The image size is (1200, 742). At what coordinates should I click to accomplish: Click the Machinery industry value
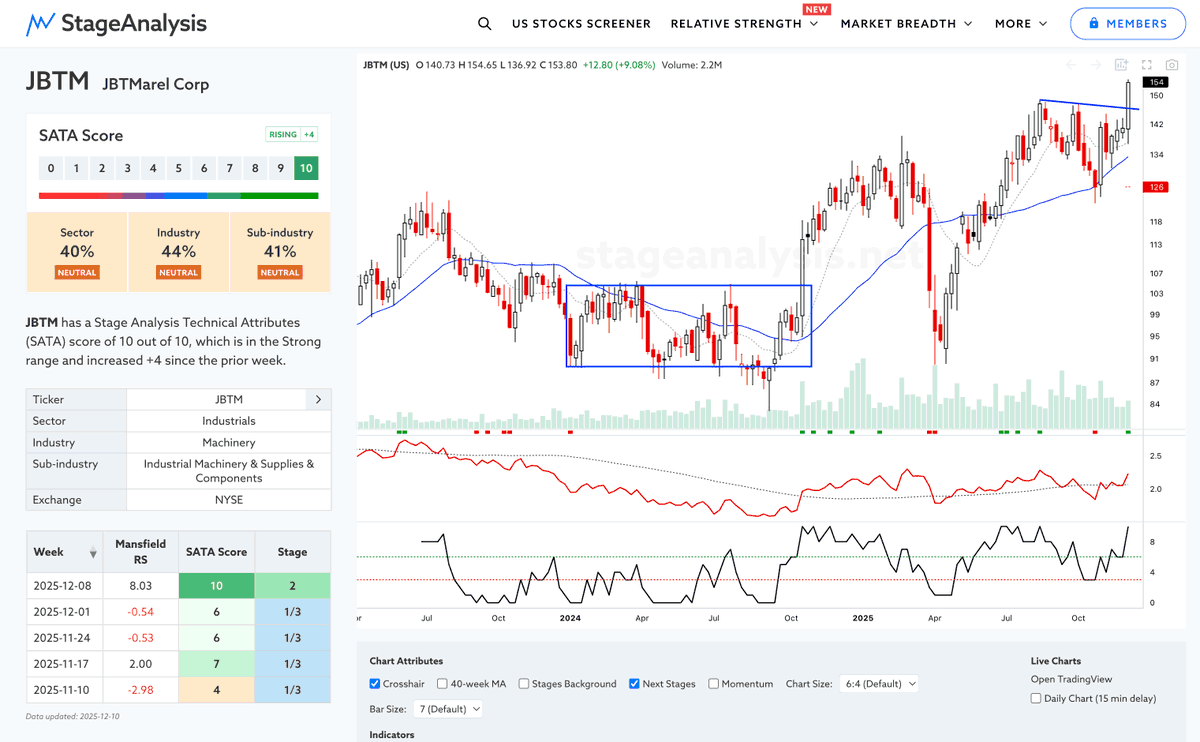point(229,442)
